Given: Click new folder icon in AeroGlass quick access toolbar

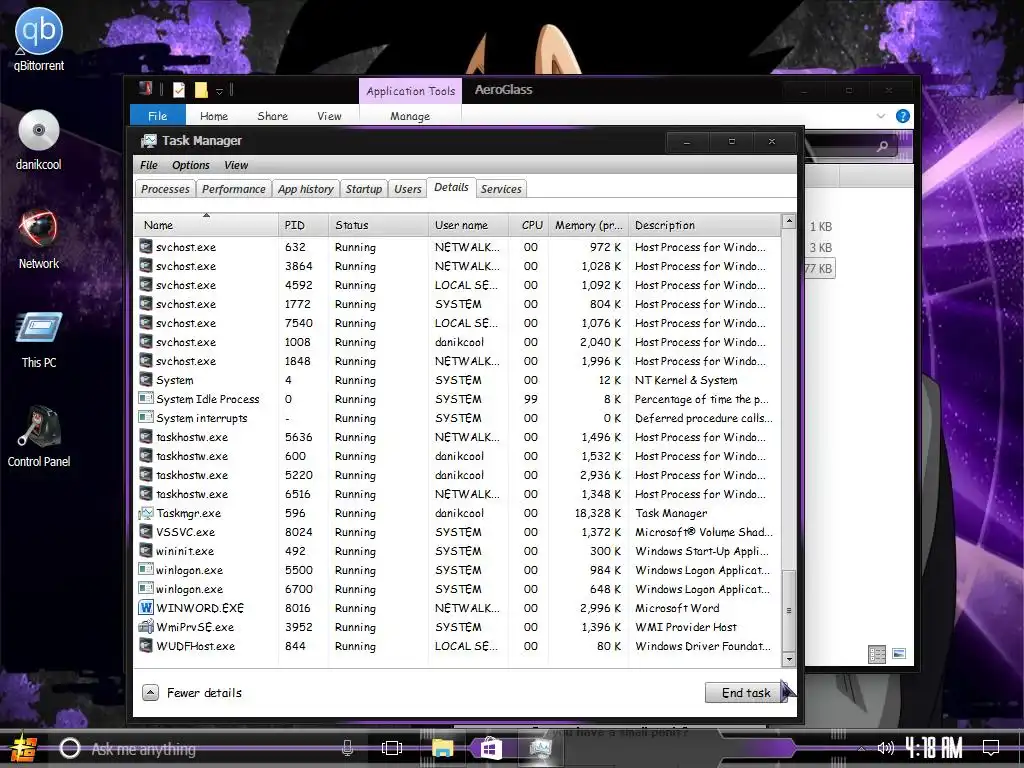Looking at the screenshot, I should 201,90.
